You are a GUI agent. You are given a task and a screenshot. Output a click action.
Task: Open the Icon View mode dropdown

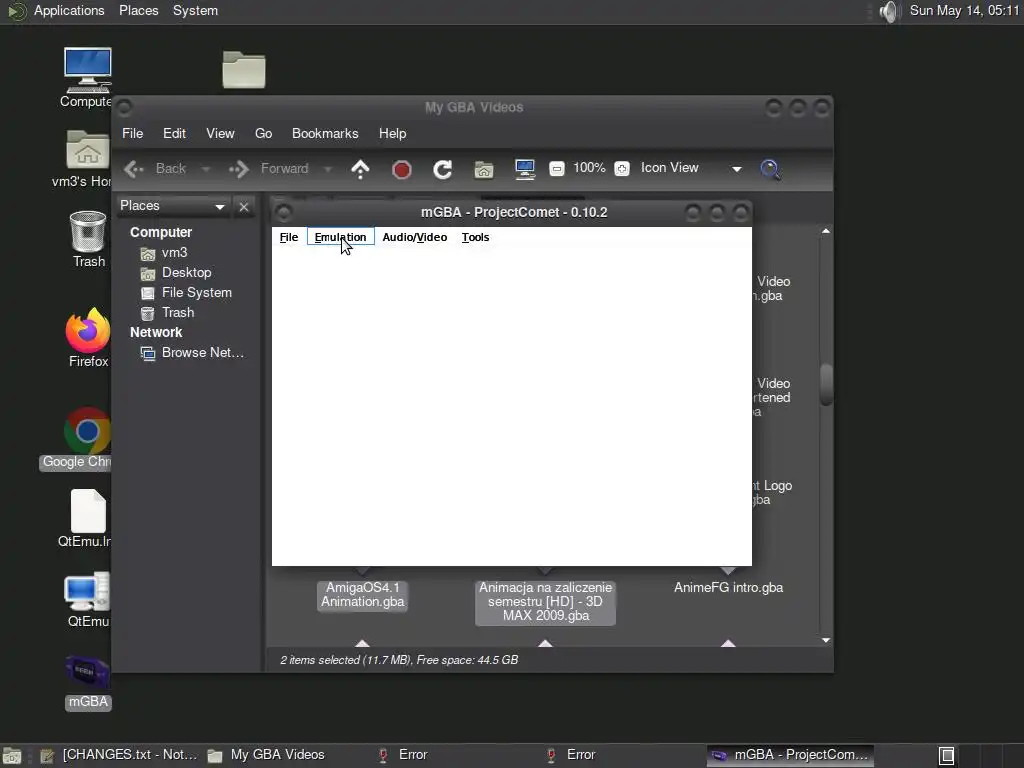[x=691, y=168]
